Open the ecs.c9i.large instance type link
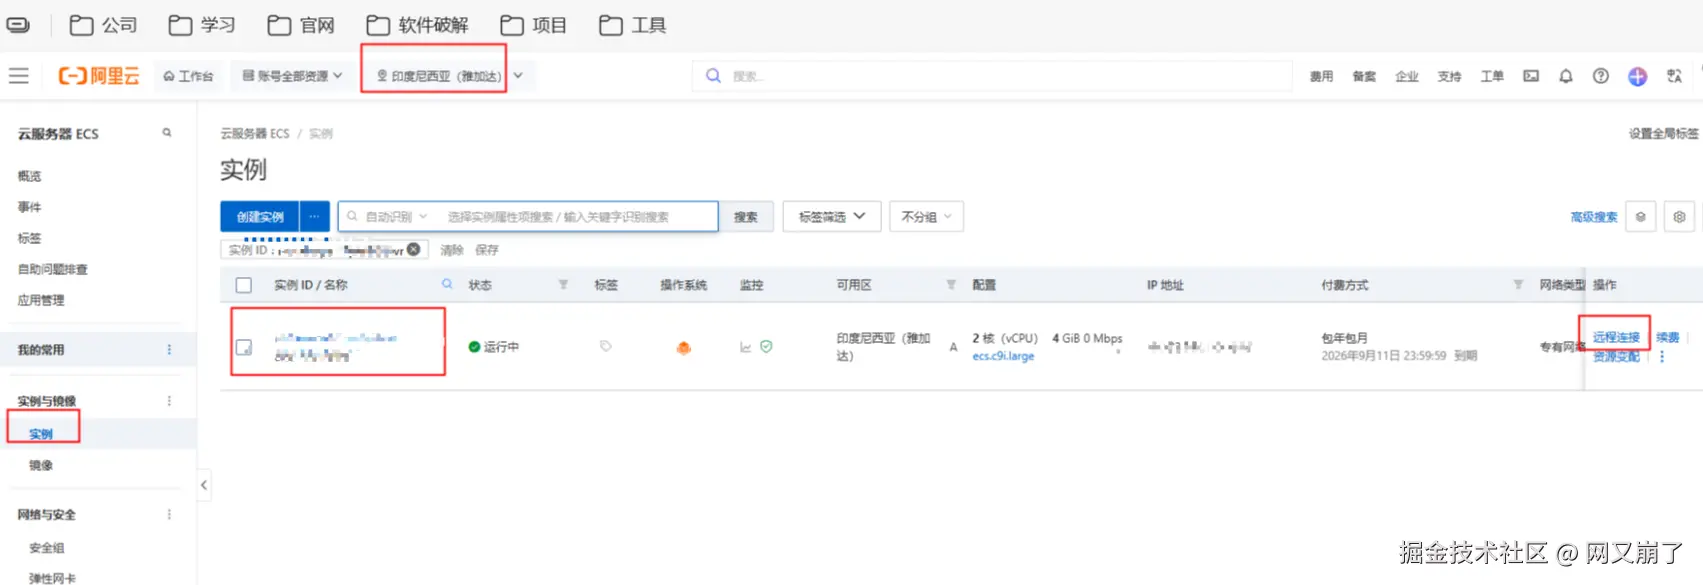Viewport: 1703px width, 585px height. 1003,356
